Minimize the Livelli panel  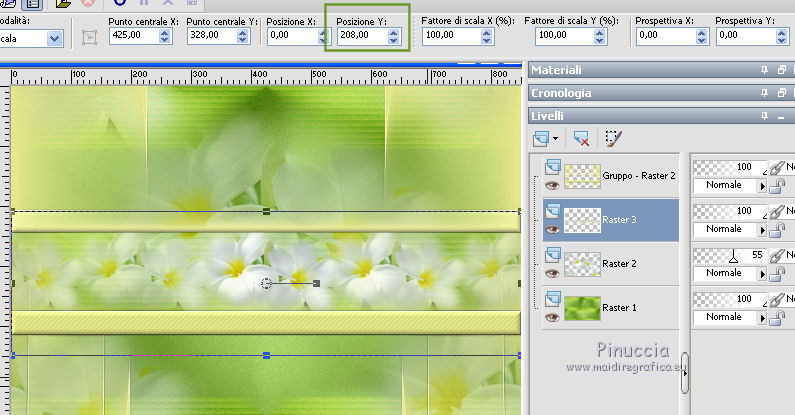tap(781, 117)
